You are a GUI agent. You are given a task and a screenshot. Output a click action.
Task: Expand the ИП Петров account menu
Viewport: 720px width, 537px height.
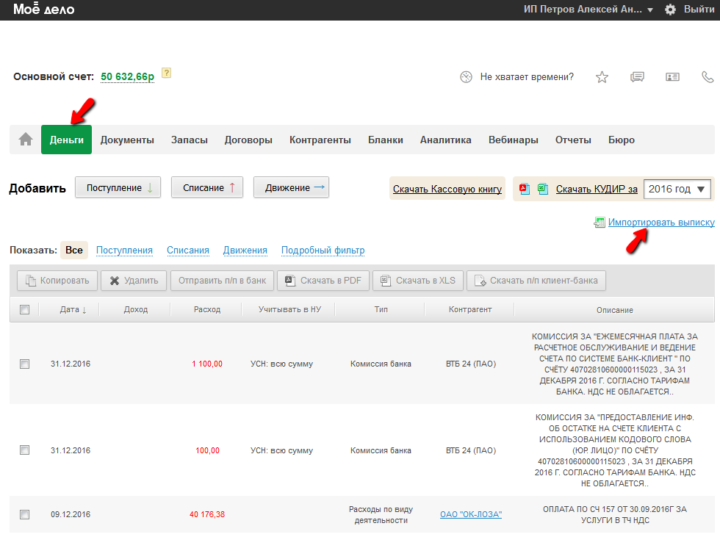pos(588,9)
